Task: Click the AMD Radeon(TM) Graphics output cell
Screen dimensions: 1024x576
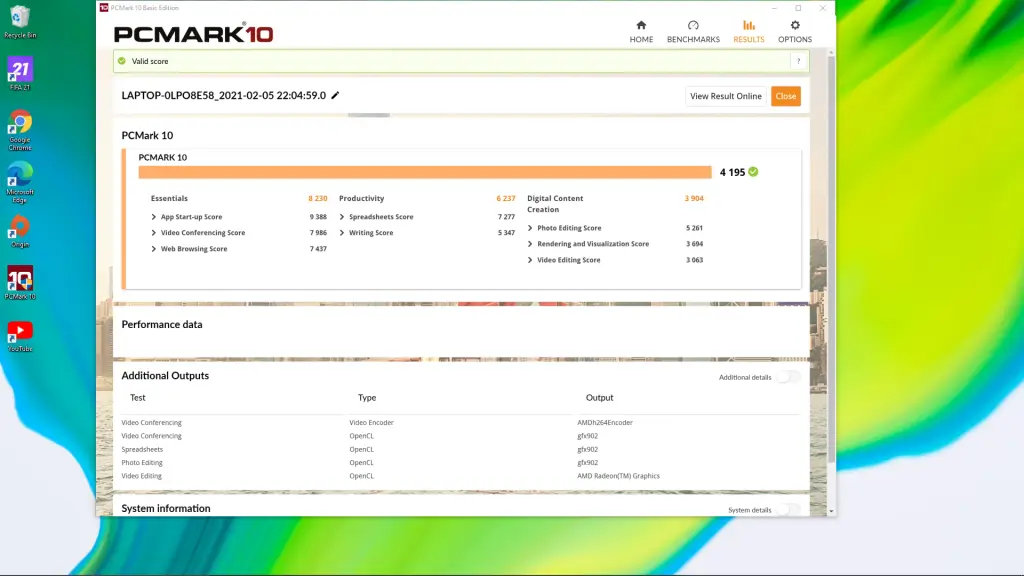Action: [618, 476]
